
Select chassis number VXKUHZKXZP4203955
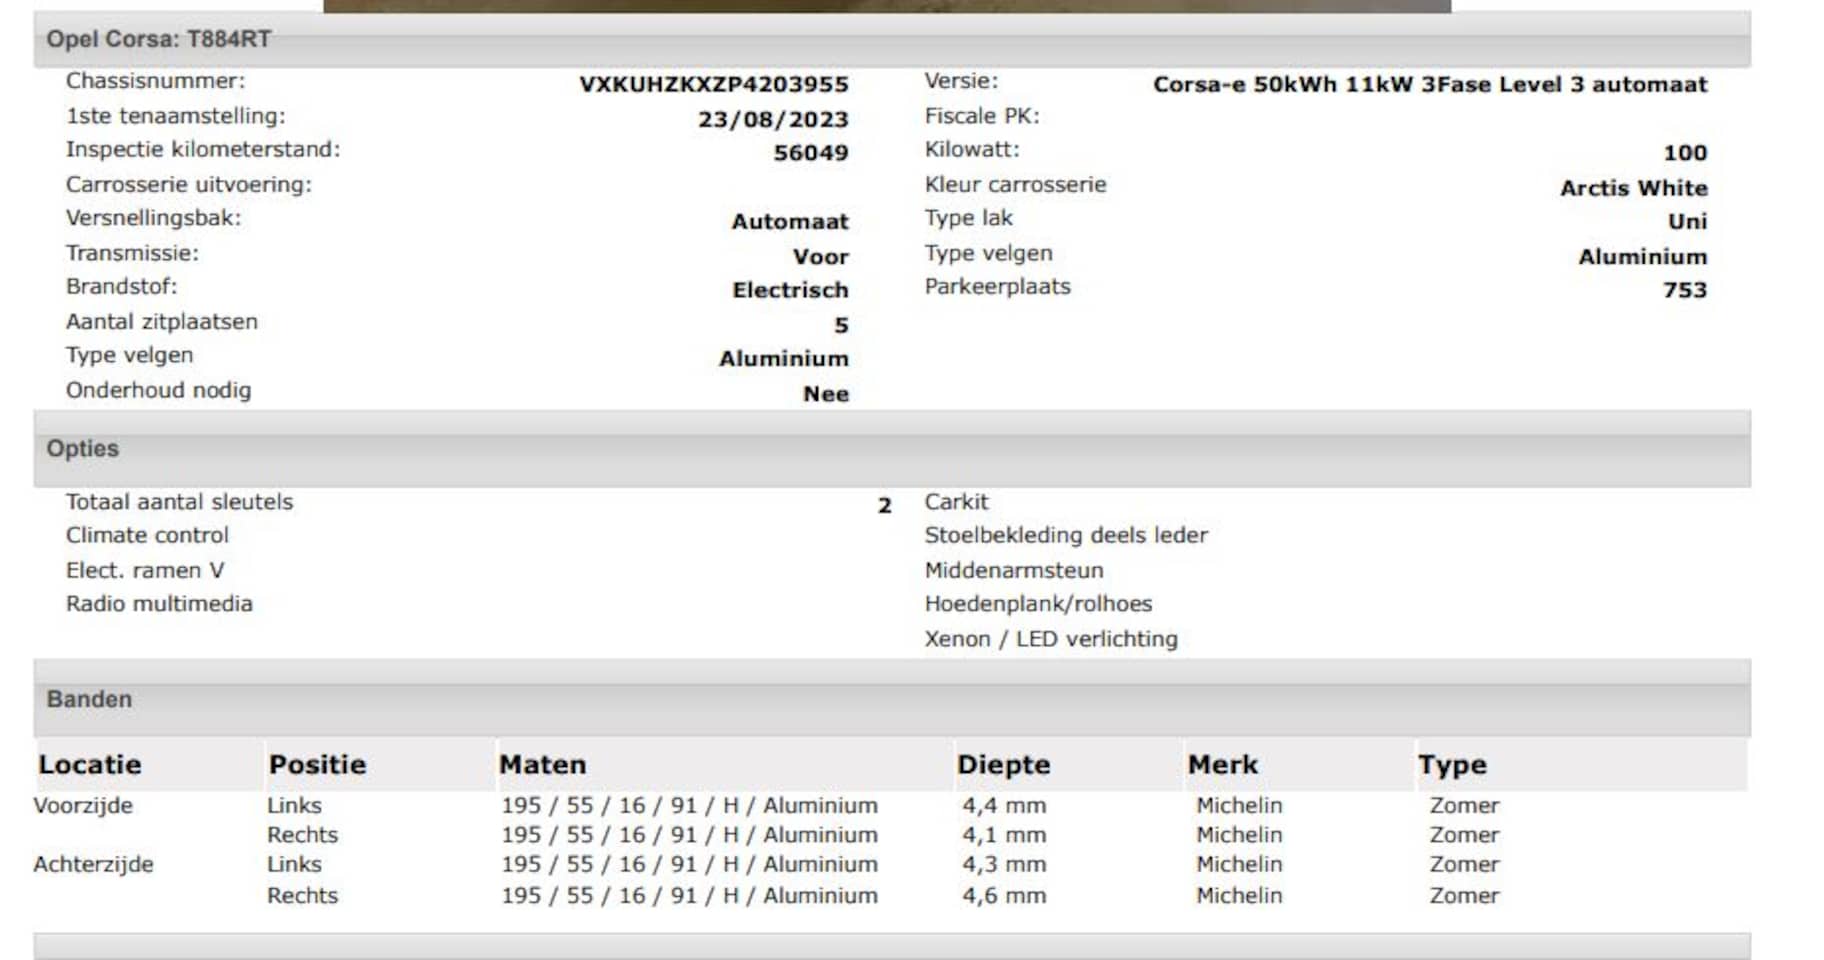point(713,84)
